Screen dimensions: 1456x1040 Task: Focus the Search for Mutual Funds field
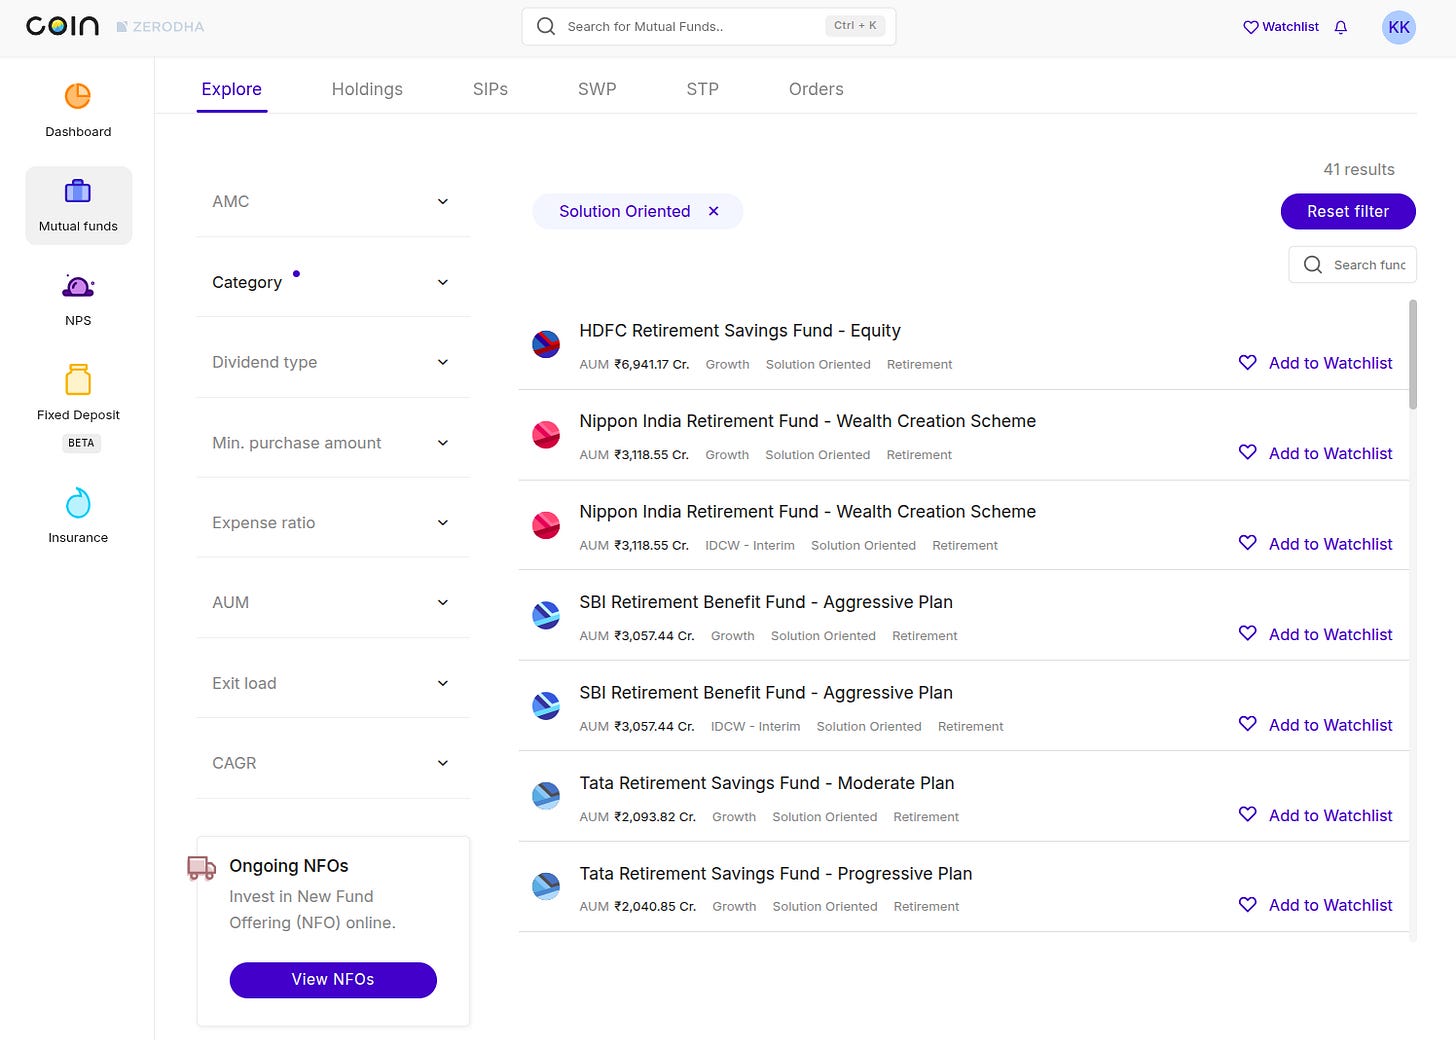click(708, 26)
